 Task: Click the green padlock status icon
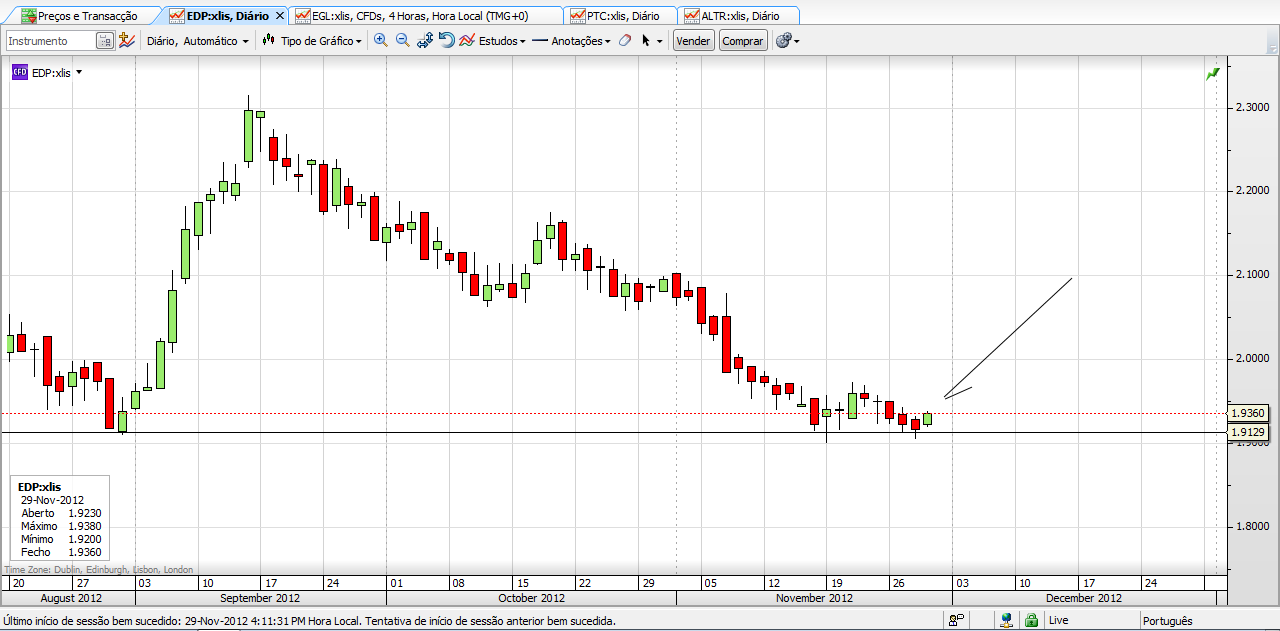1031,620
